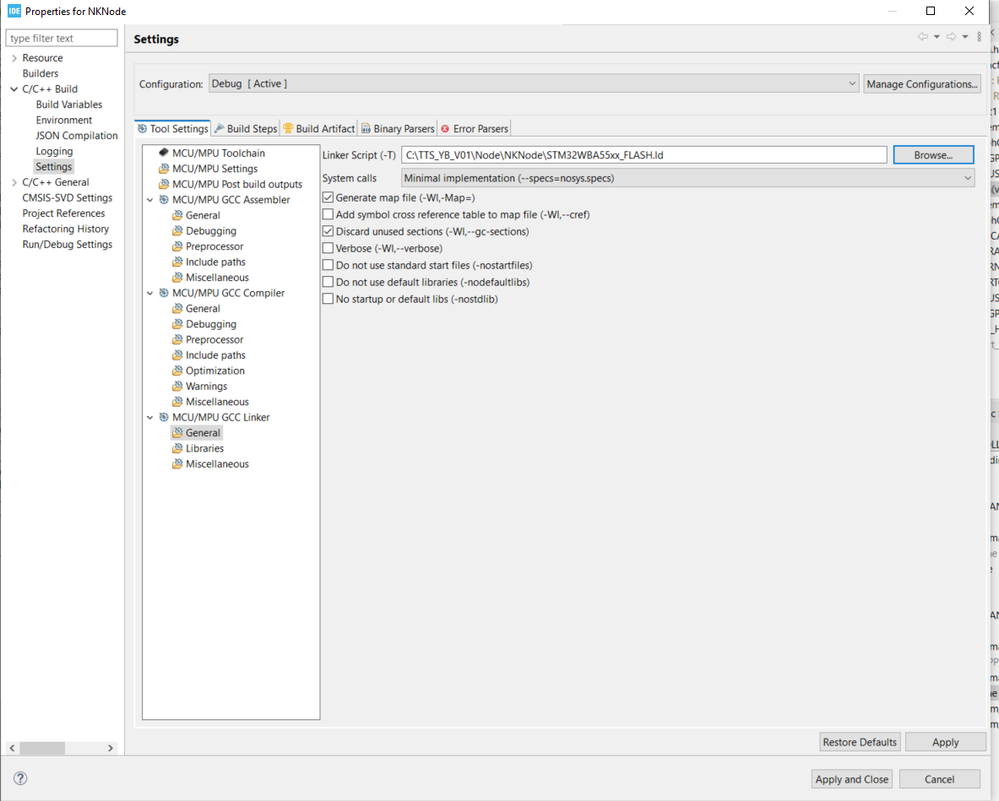Go forward with the right arrow icon
This screenshot has height=801, width=999.
click(951, 37)
